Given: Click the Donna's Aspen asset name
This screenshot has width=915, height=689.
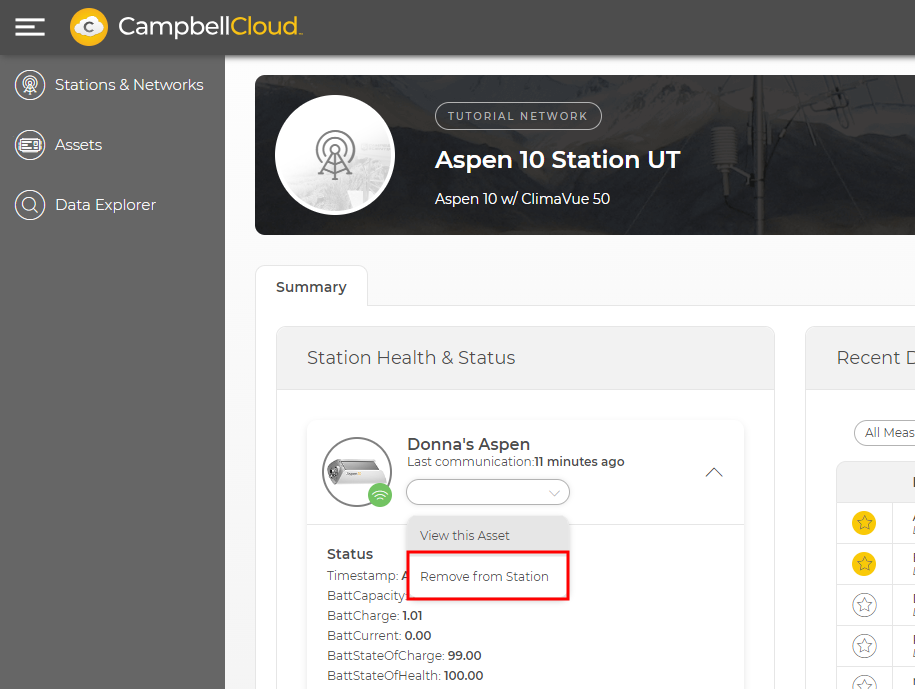Looking at the screenshot, I should coord(469,444).
